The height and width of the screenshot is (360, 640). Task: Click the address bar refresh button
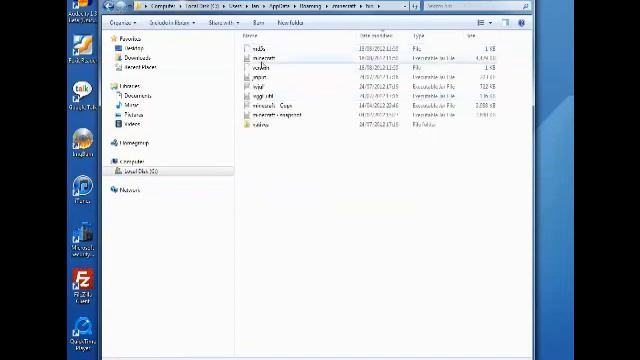[x=415, y=6]
